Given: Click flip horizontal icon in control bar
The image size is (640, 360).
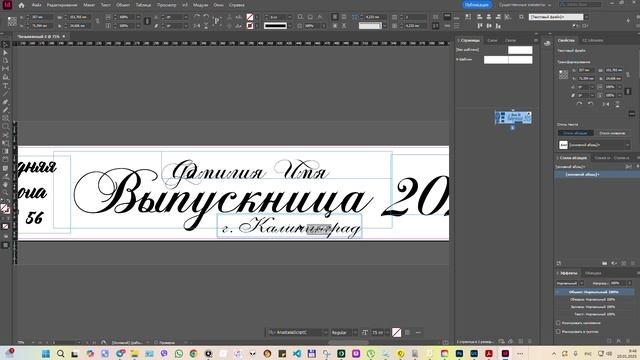Looking at the screenshot, I should (197, 26).
